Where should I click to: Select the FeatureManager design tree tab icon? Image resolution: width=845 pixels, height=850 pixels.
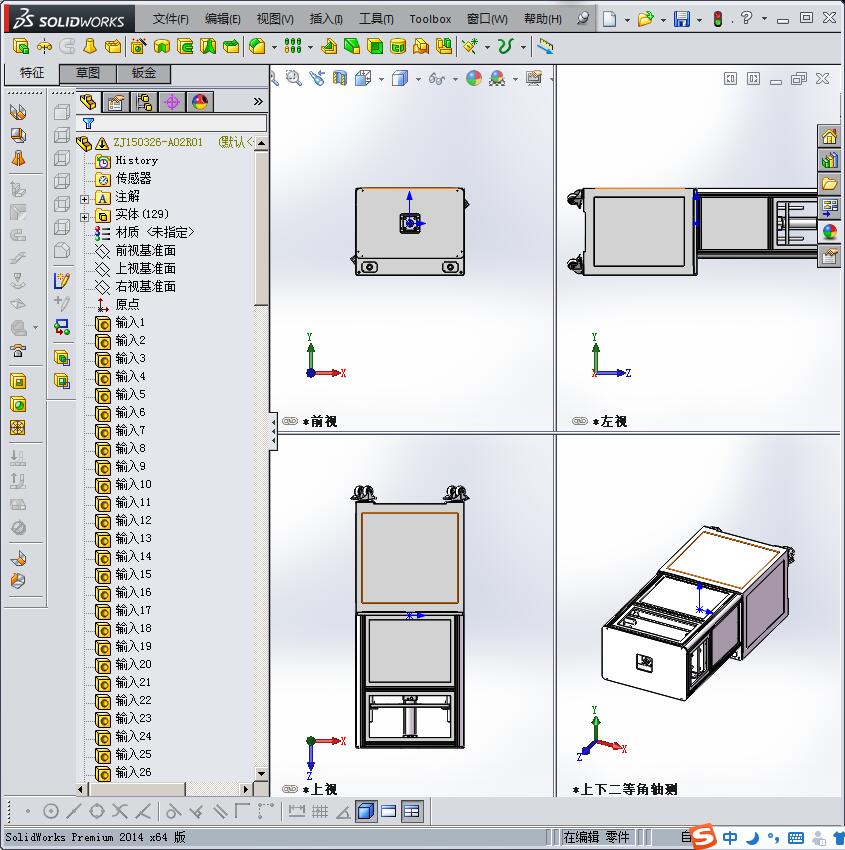(x=88, y=102)
